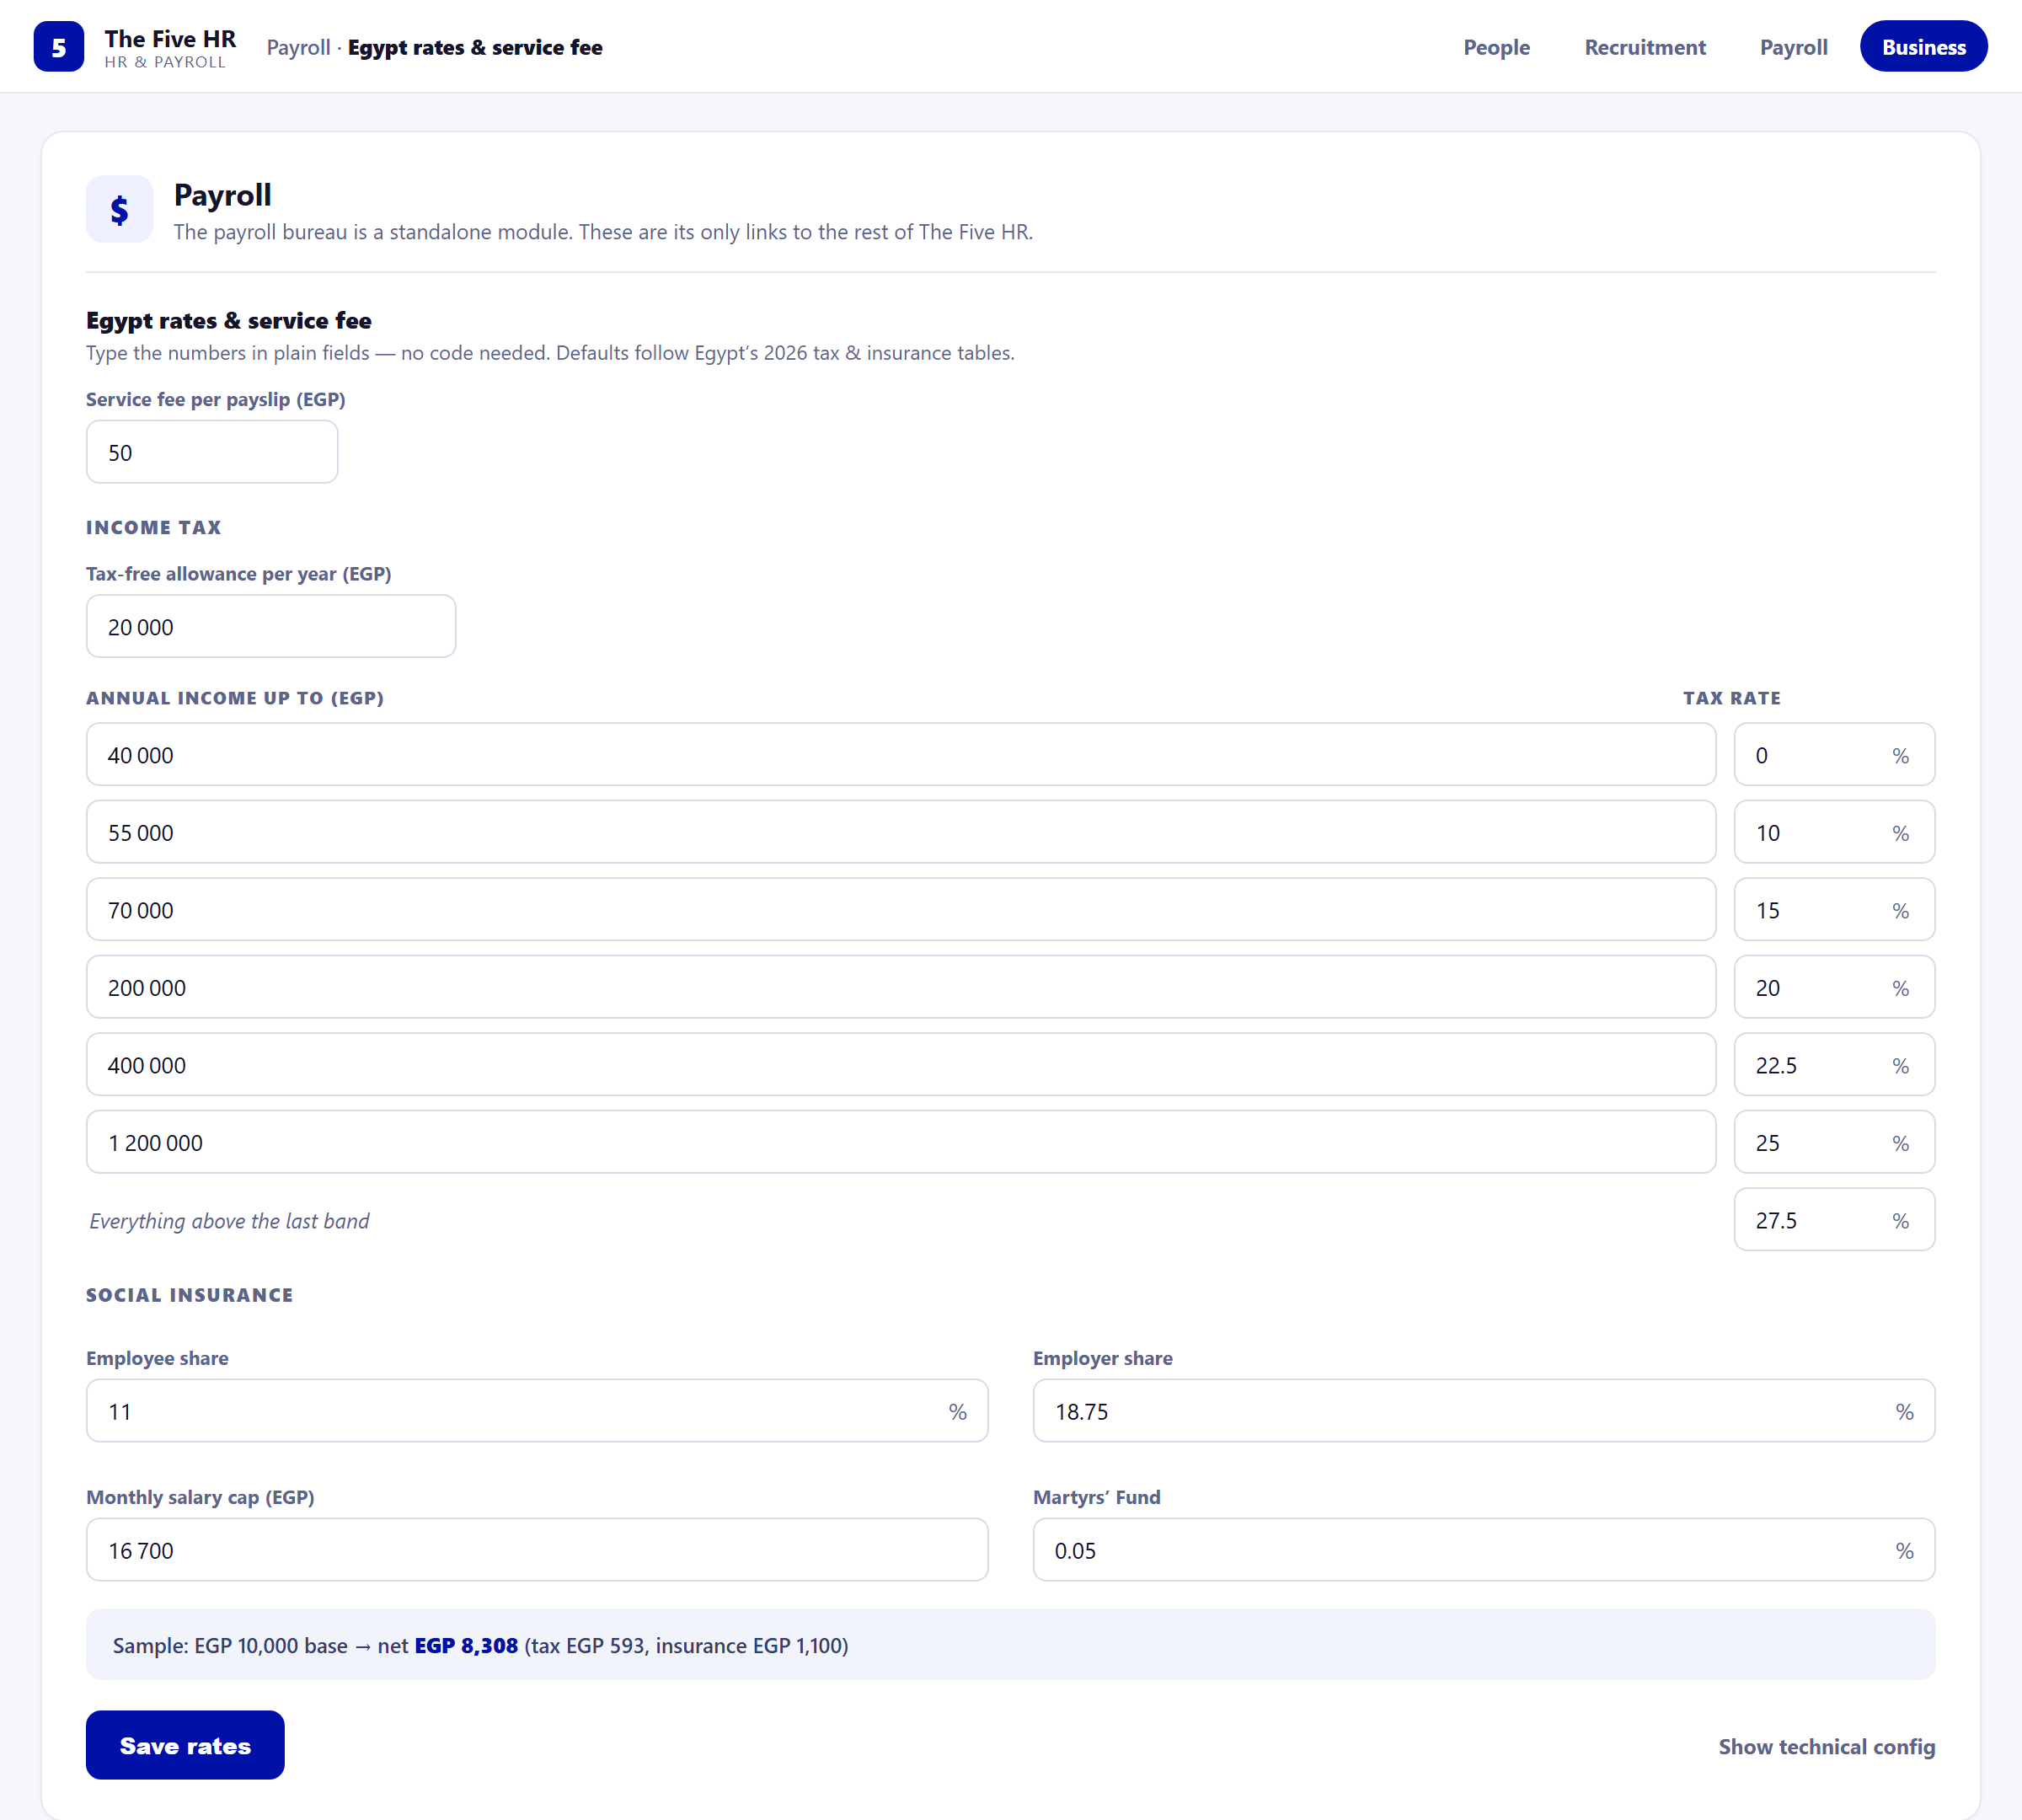Edit the 0% tax rate field
2022x1820 pixels.
click(1834, 755)
